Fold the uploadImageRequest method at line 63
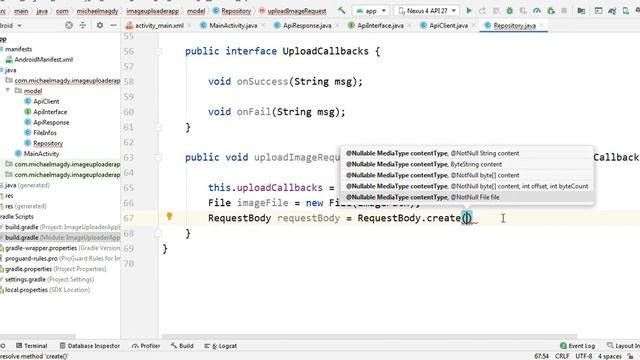Viewport: 640px width, 360px height. tap(158, 158)
